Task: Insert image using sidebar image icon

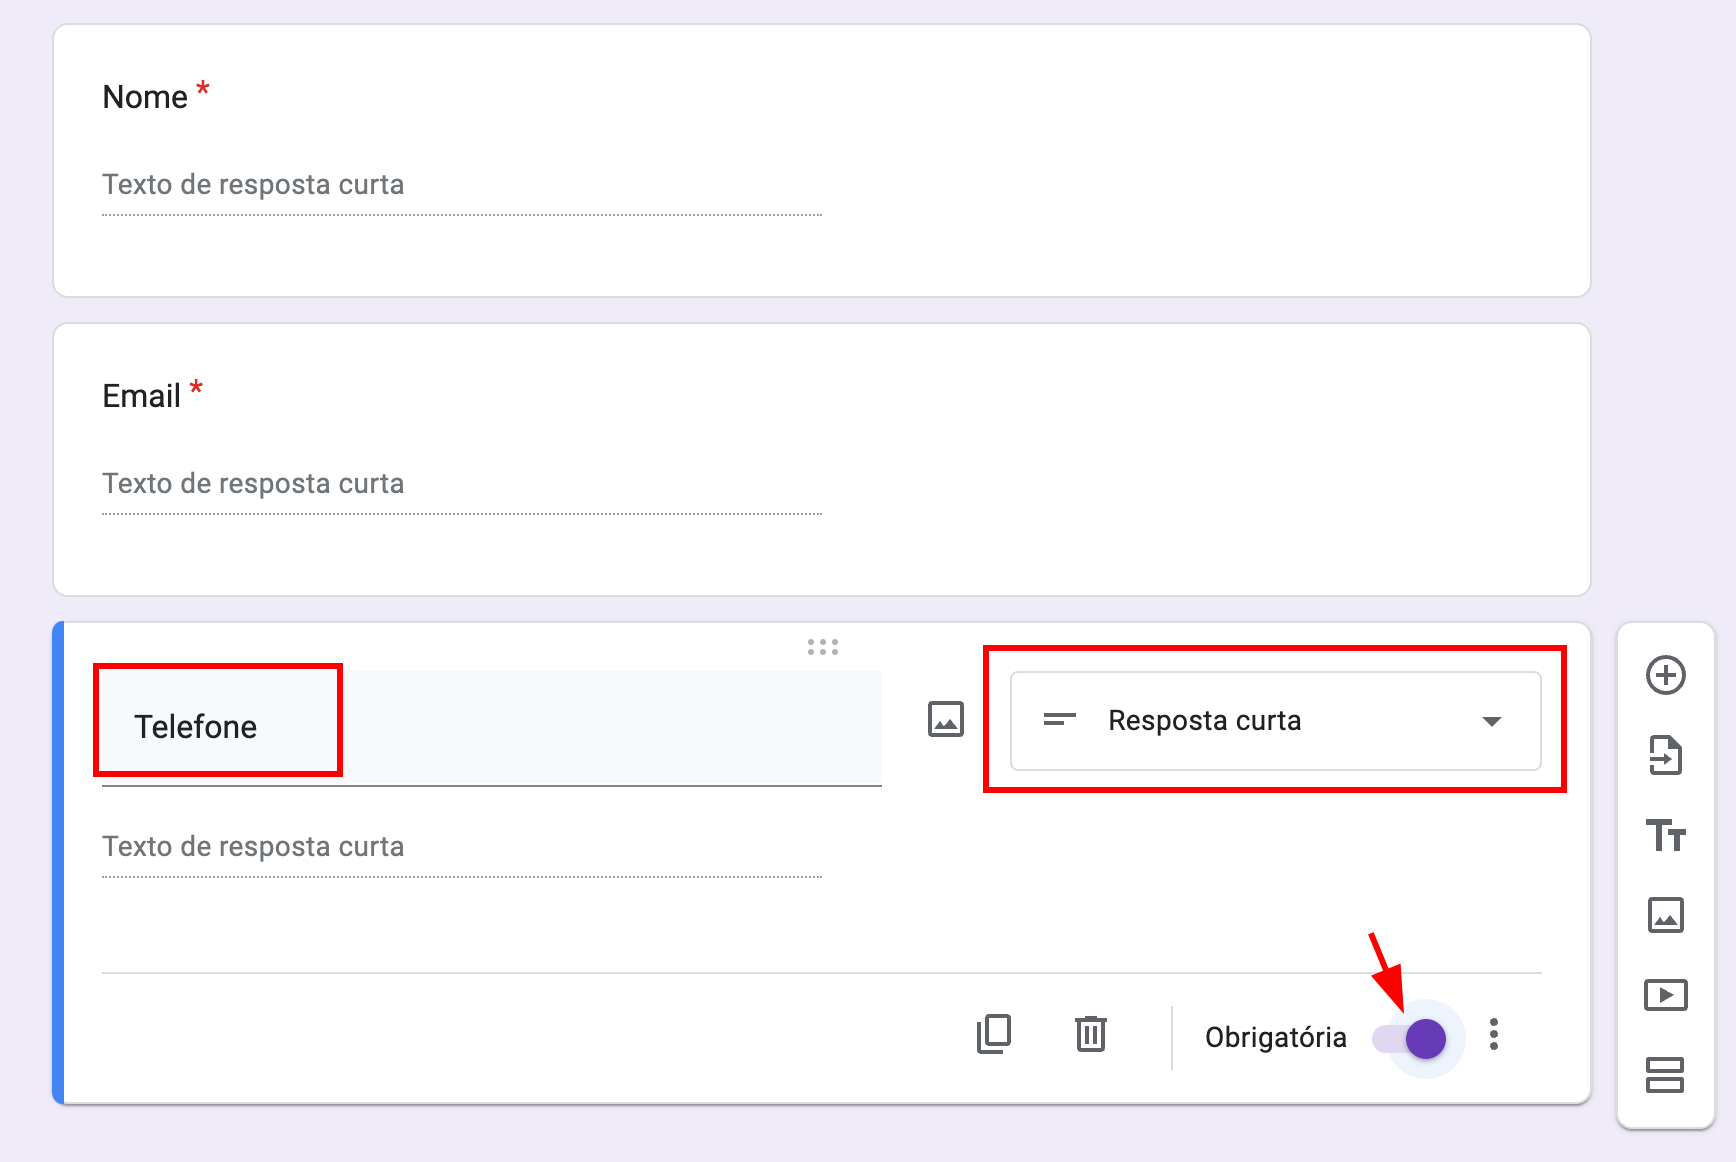Action: point(1665,915)
